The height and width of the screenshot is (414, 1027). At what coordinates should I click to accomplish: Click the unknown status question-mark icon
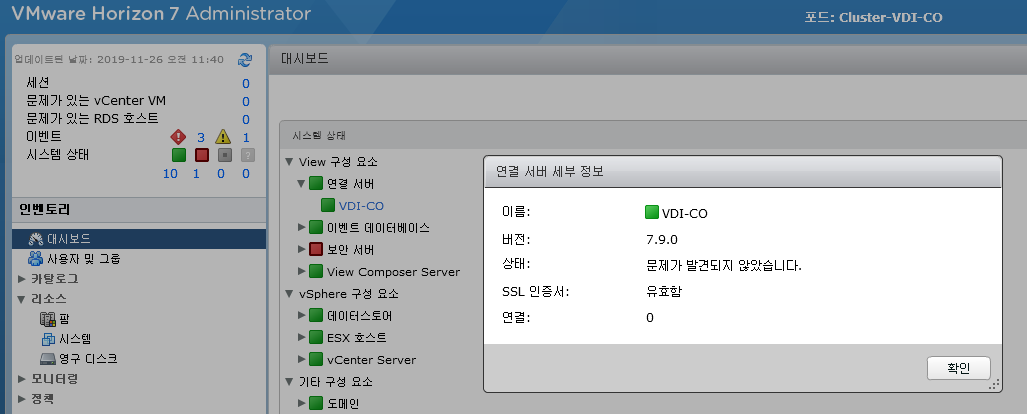248,155
